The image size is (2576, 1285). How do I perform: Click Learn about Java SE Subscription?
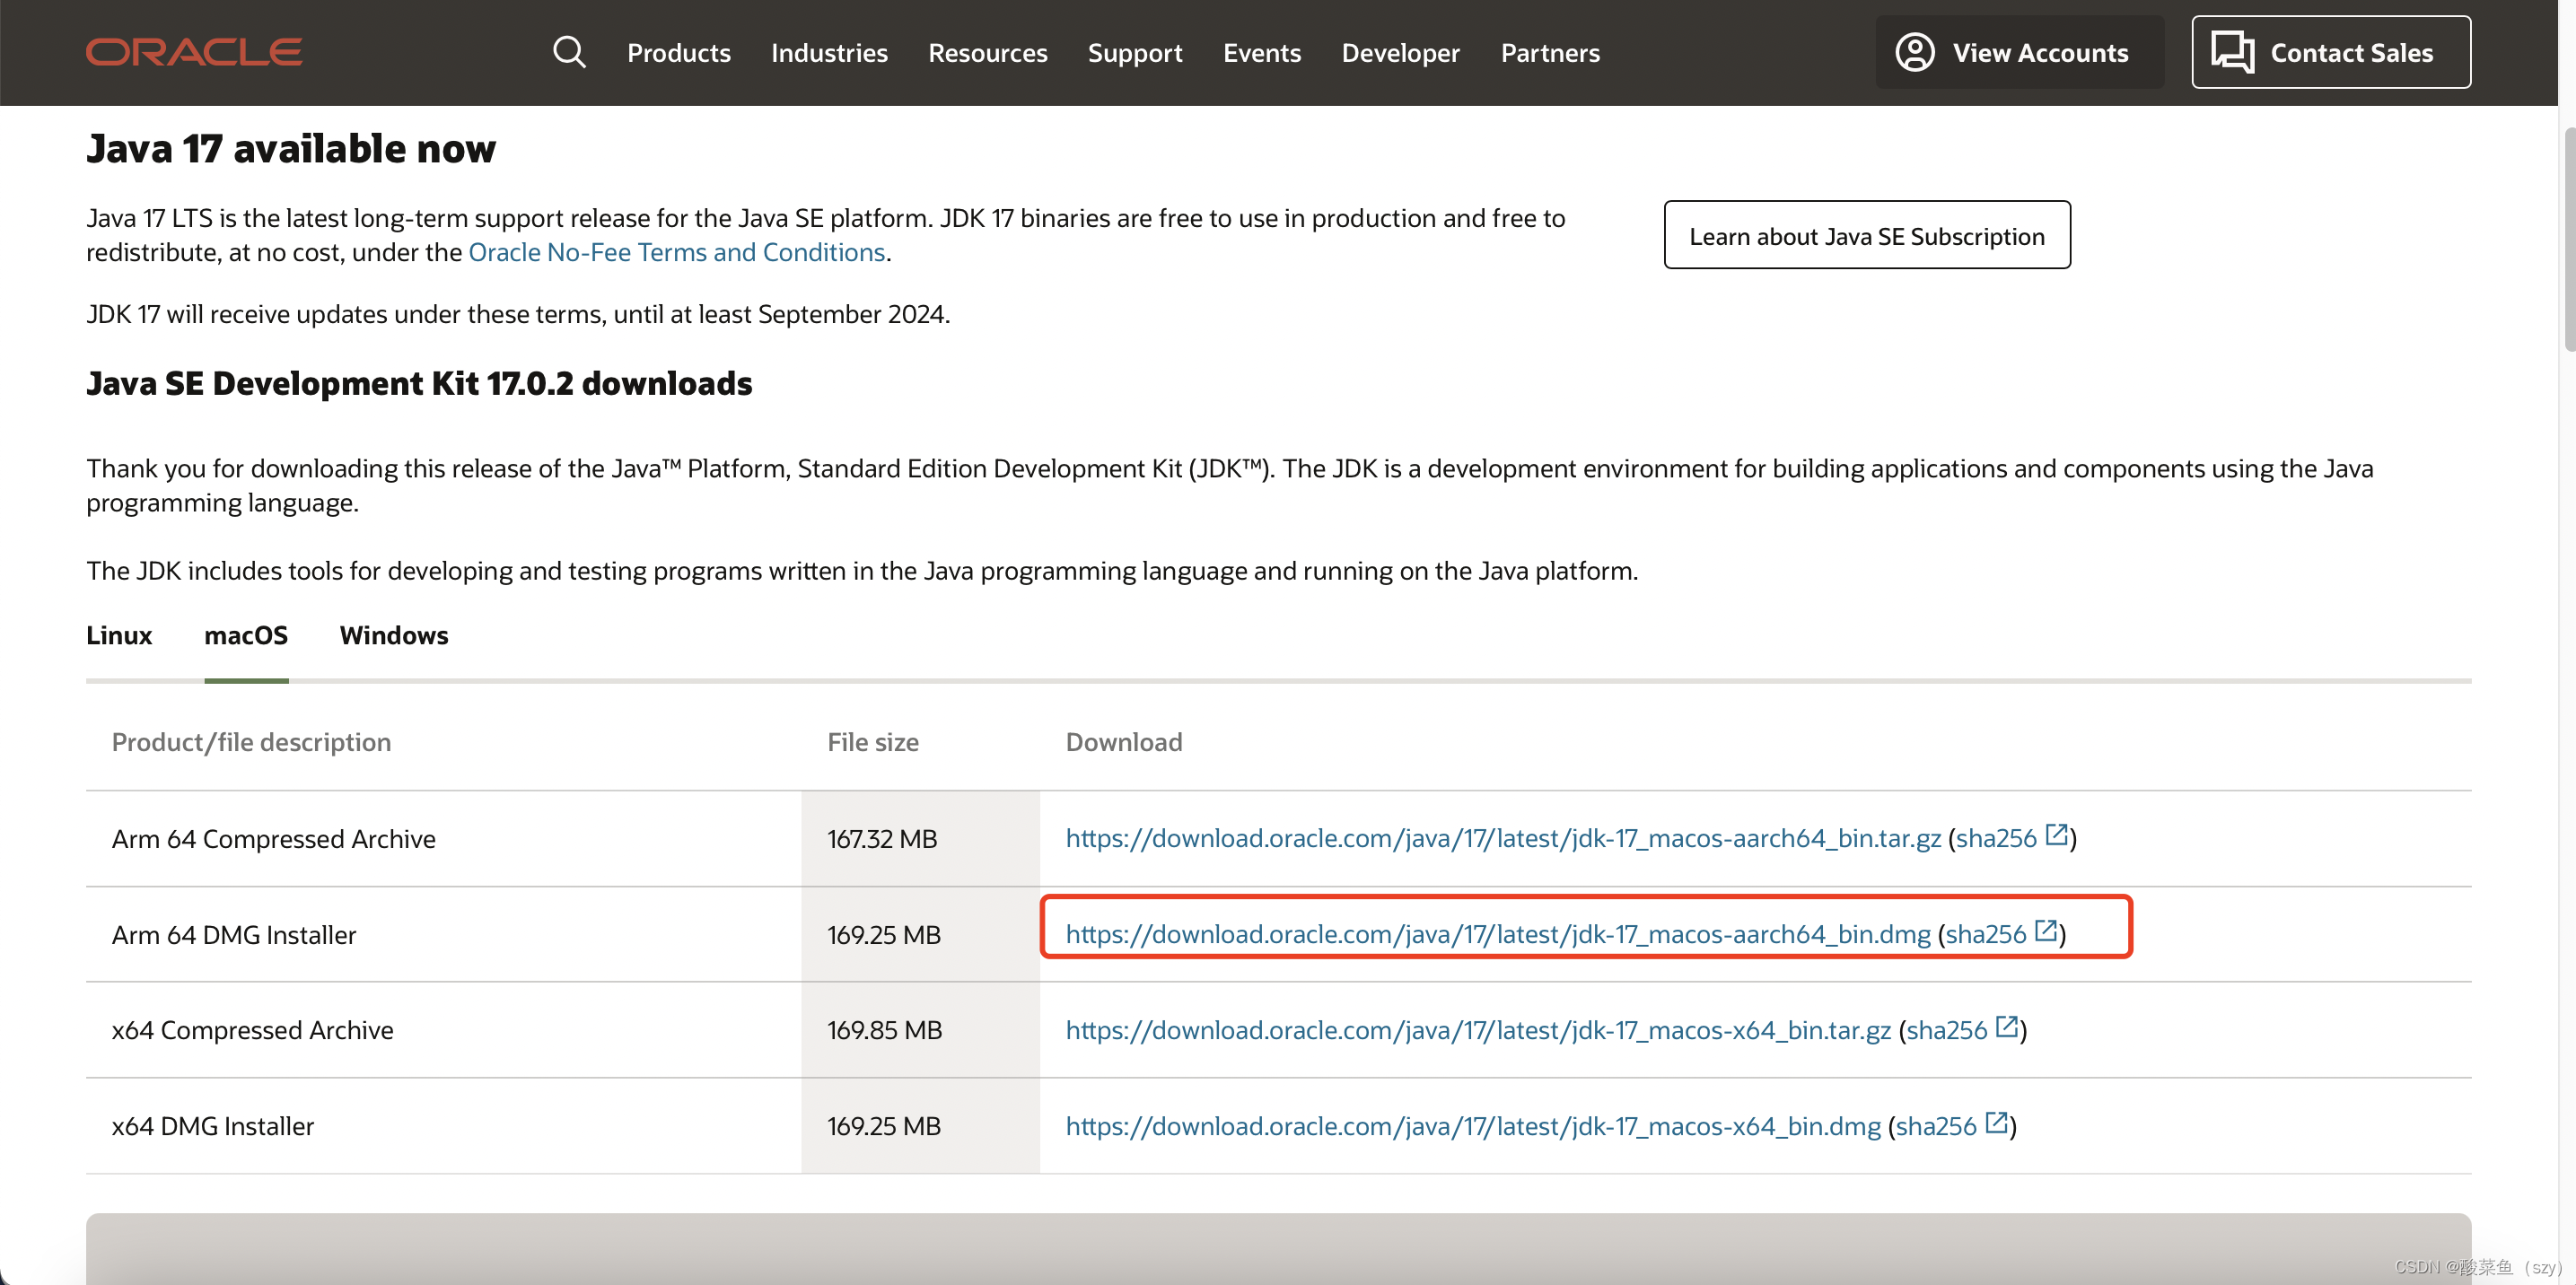pyautogui.click(x=1866, y=235)
